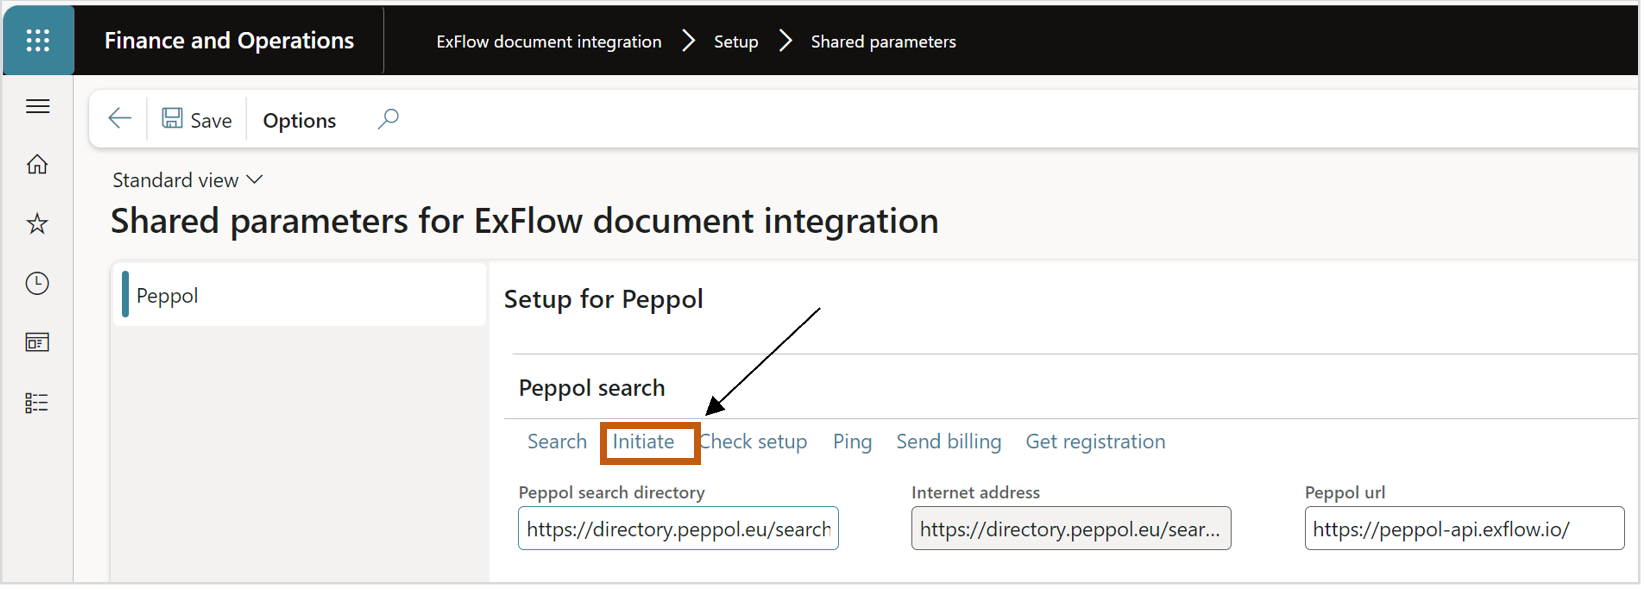Open Favorites star in sidebar
The height and width of the screenshot is (590, 1644).
pos(37,223)
